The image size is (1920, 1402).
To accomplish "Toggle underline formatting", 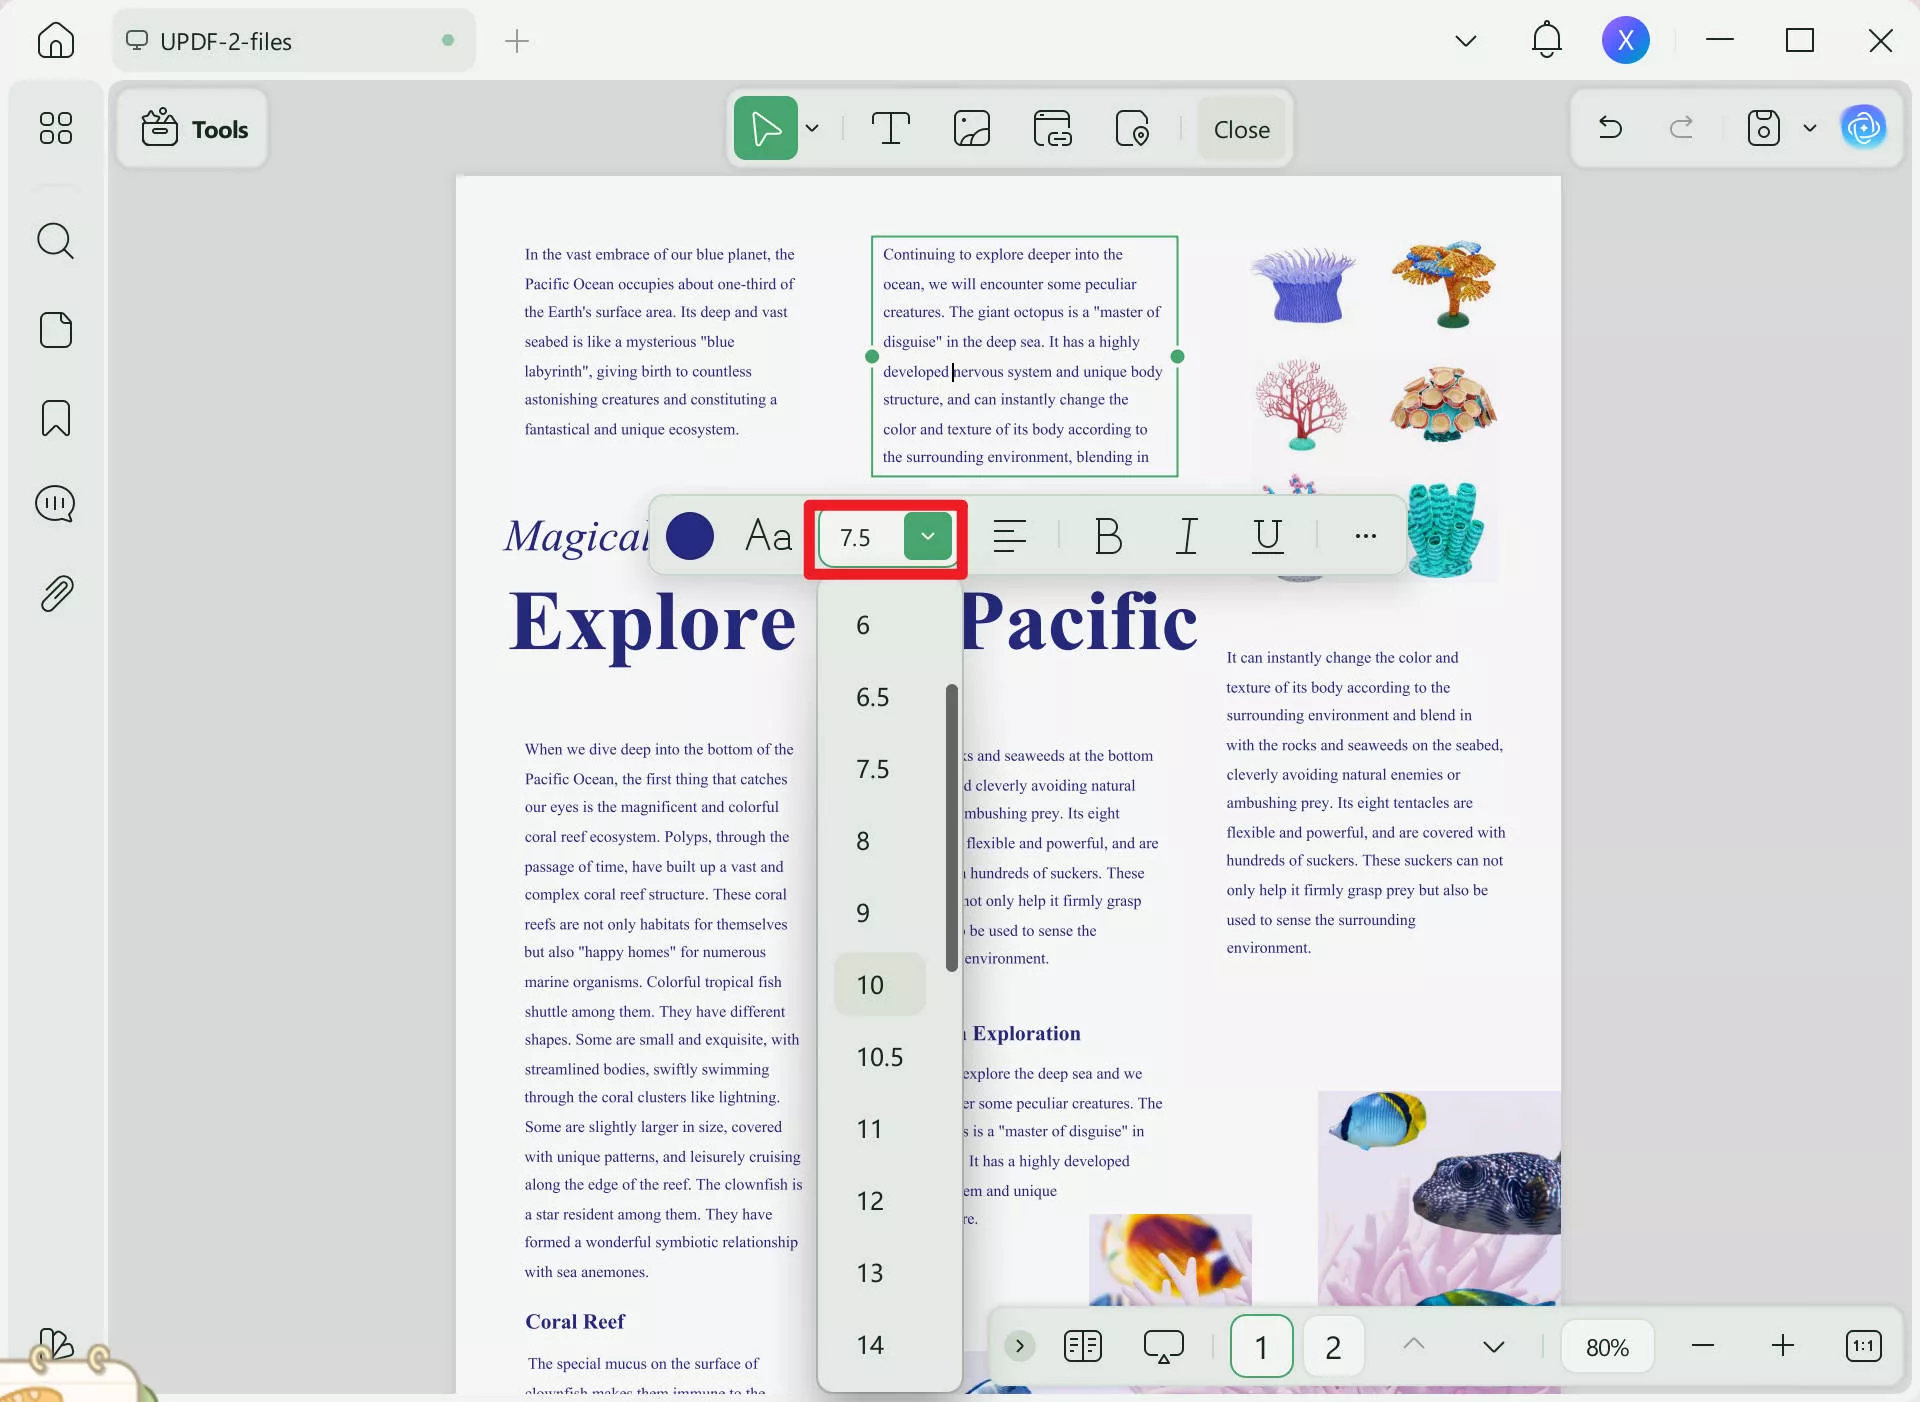I will coord(1267,536).
